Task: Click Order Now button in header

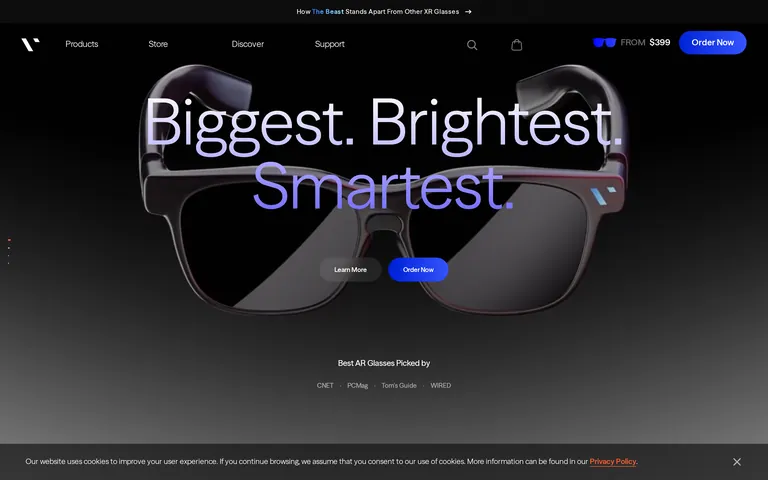Action: [712, 43]
